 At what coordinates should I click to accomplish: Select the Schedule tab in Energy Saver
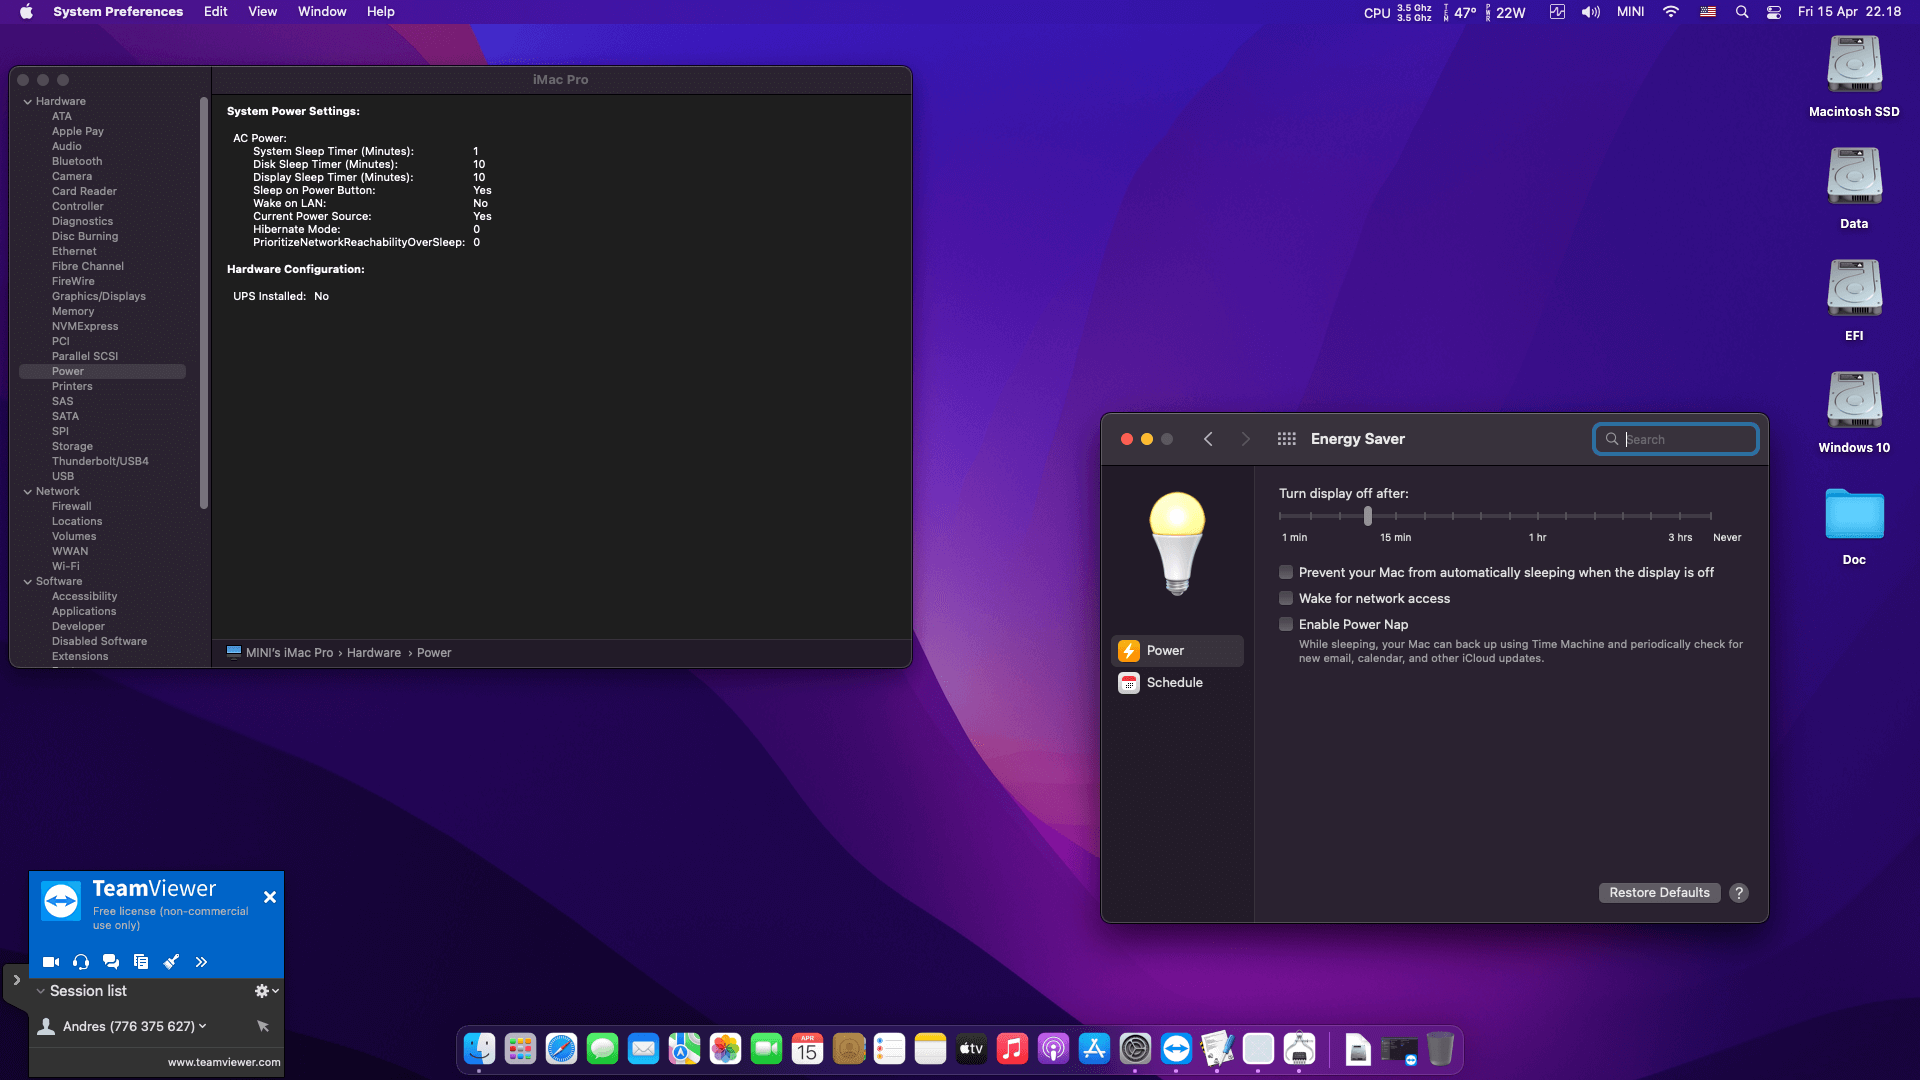1174,682
